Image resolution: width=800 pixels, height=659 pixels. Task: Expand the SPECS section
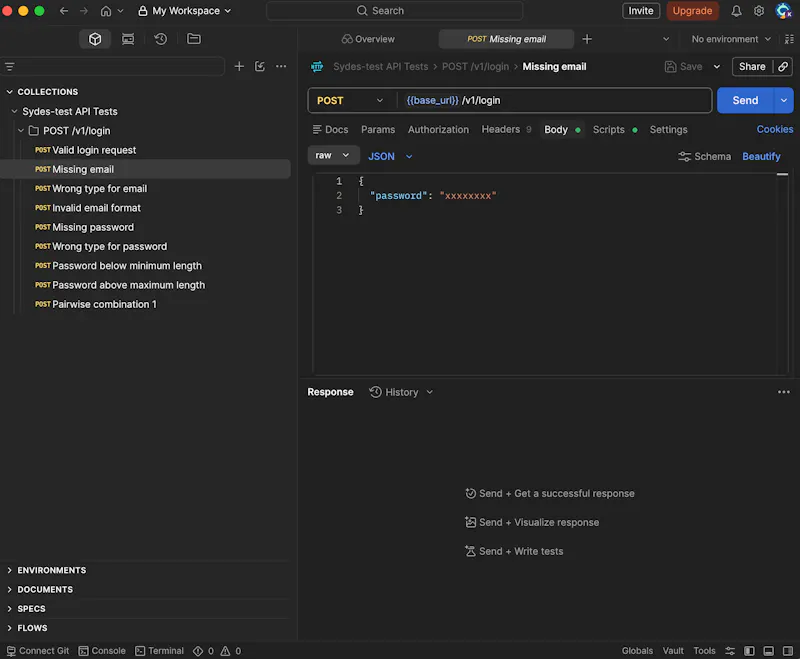(10, 609)
